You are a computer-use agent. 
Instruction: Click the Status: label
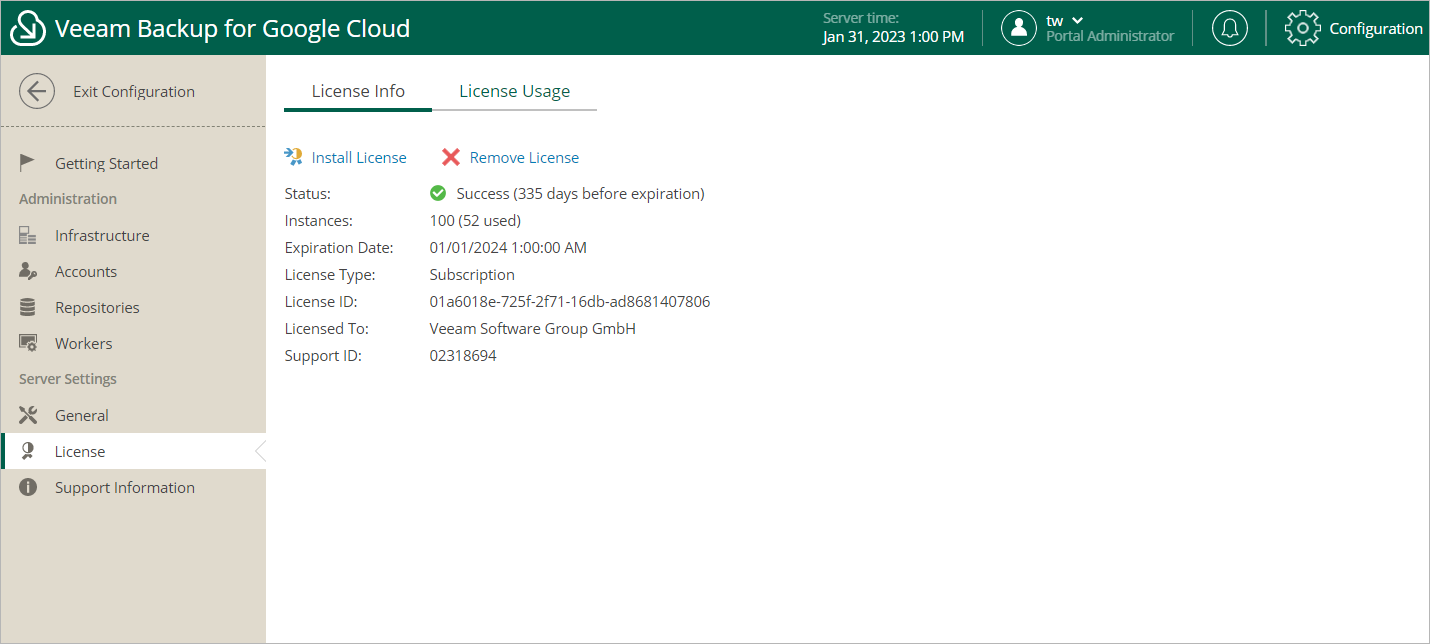[x=307, y=193]
